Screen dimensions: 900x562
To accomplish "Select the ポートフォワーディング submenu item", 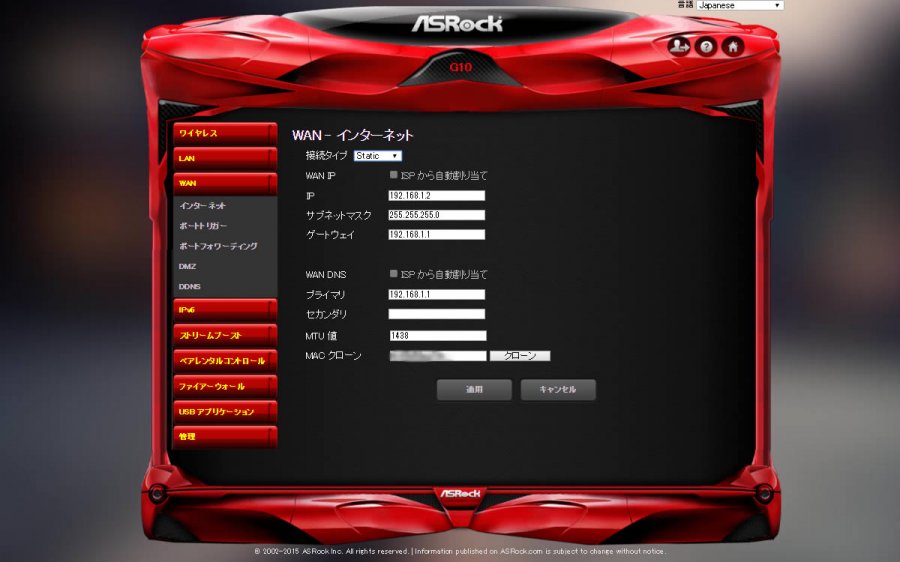I will (x=218, y=246).
